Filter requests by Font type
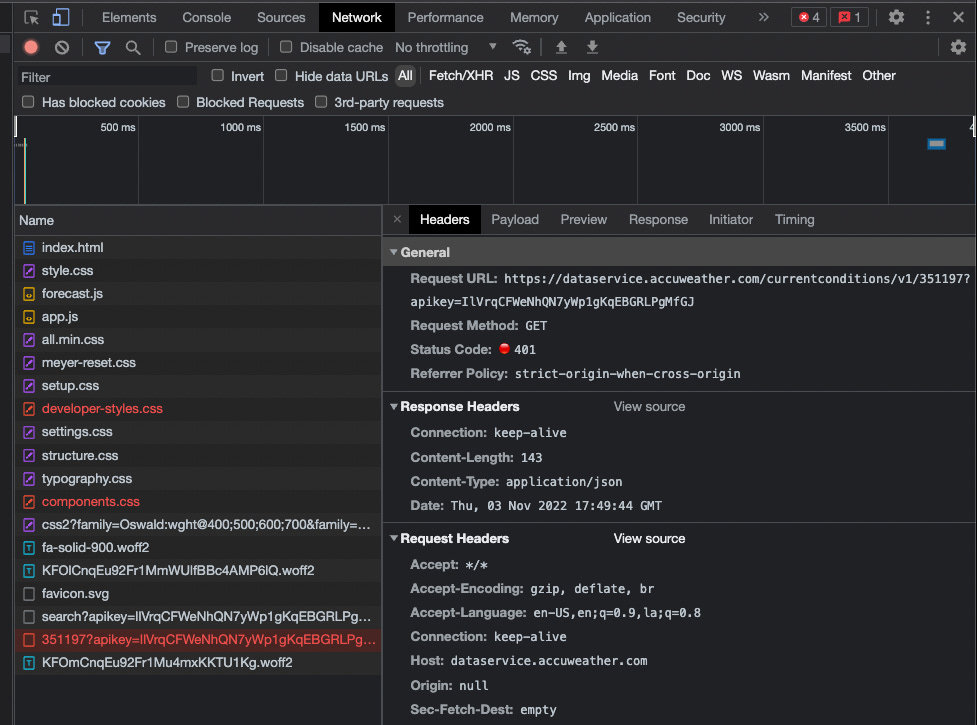The width and height of the screenshot is (977, 725). coord(662,75)
